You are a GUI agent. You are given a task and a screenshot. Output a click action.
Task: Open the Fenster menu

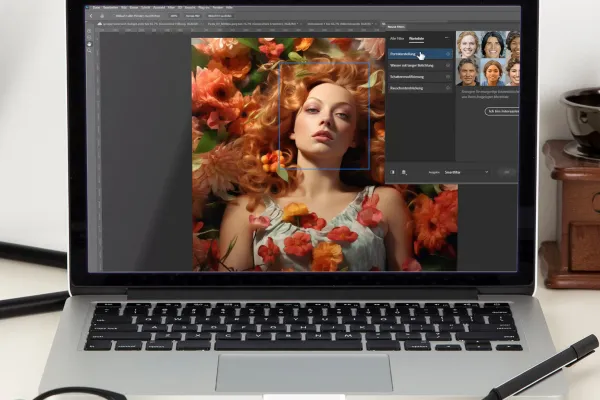218,7
